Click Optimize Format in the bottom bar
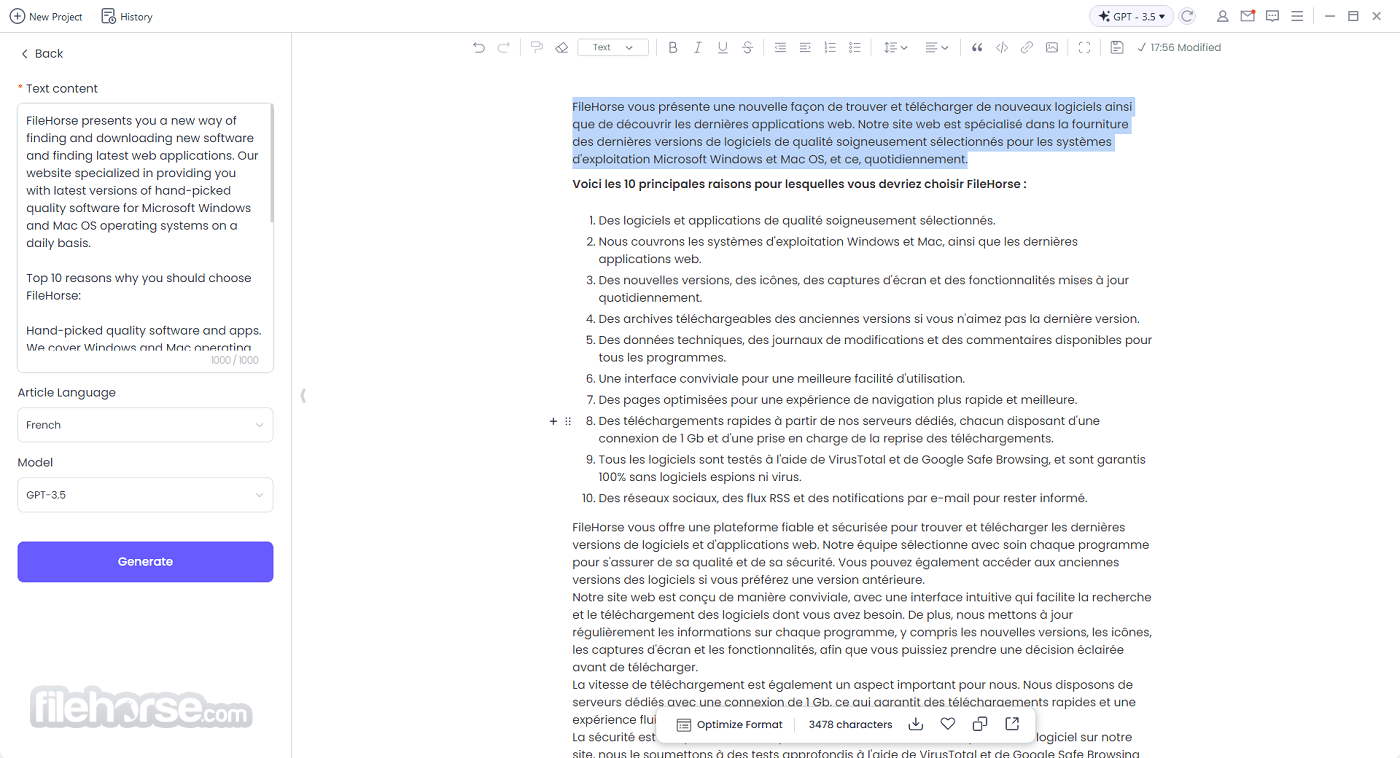 [729, 725]
